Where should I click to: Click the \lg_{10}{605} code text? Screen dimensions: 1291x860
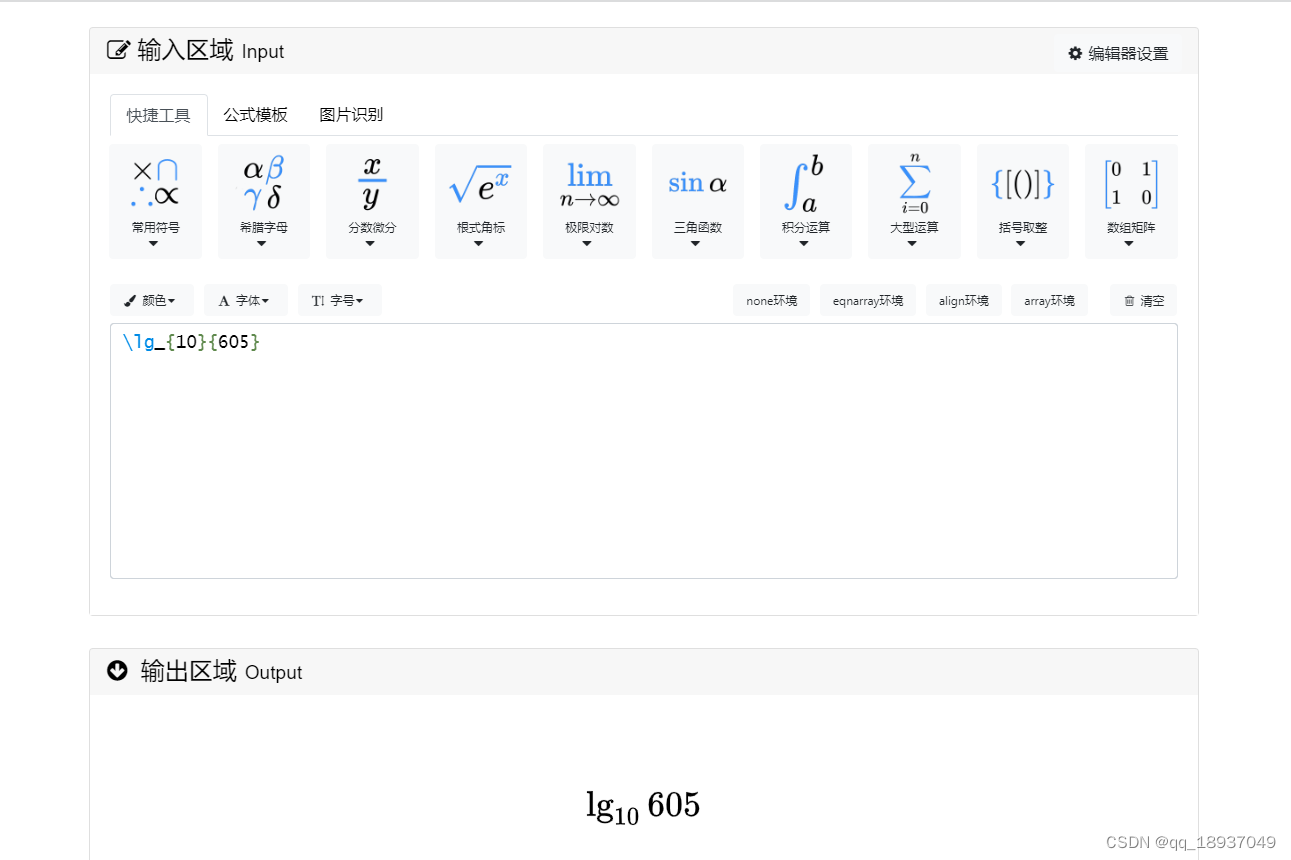191,342
